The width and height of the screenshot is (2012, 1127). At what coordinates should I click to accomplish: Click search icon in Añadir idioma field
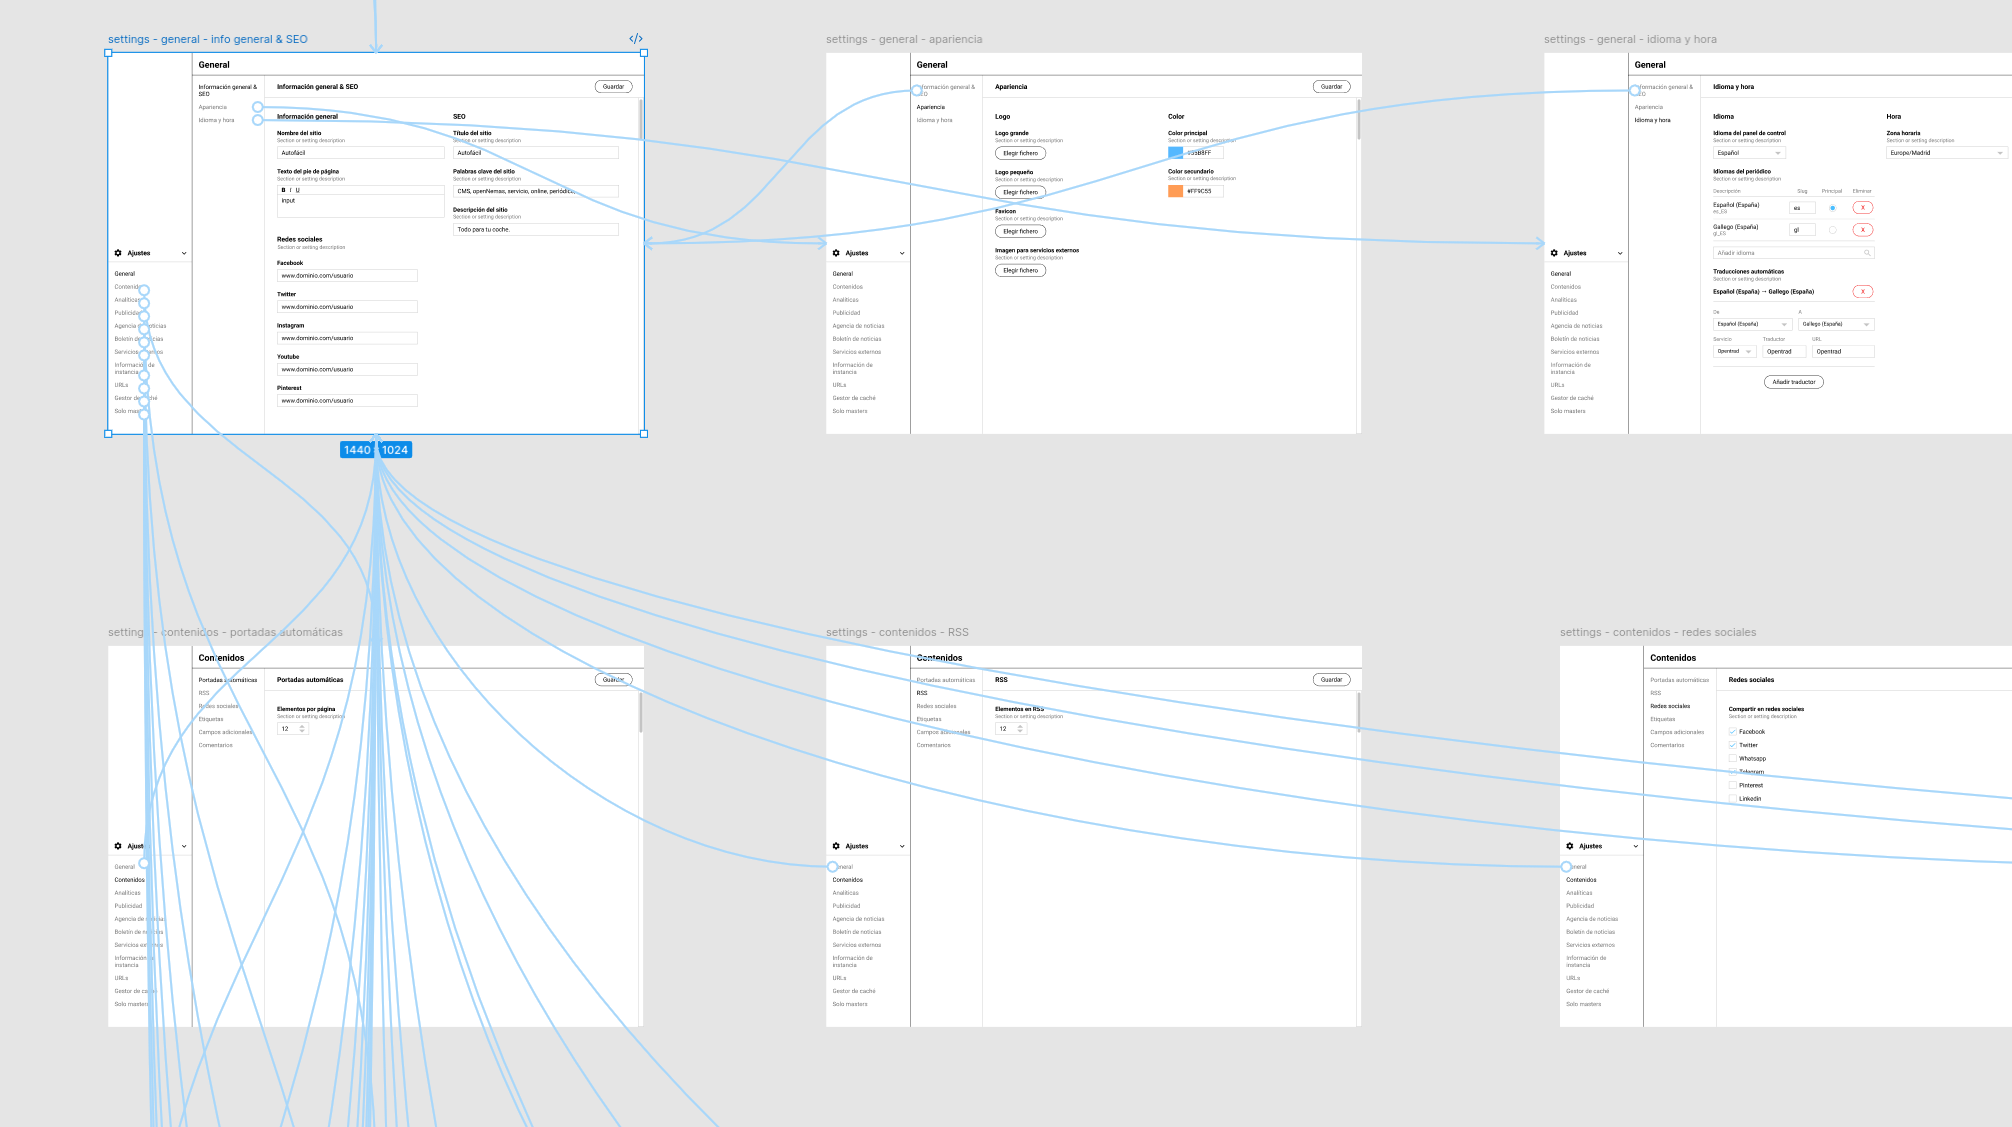click(x=1867, y=253)
